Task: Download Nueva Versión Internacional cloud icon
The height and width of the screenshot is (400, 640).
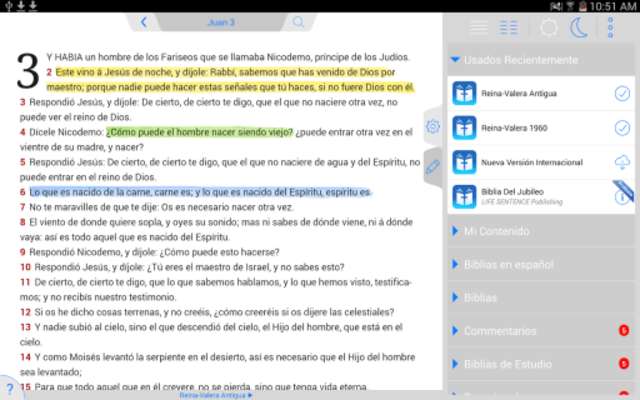Action: [621, 162]
